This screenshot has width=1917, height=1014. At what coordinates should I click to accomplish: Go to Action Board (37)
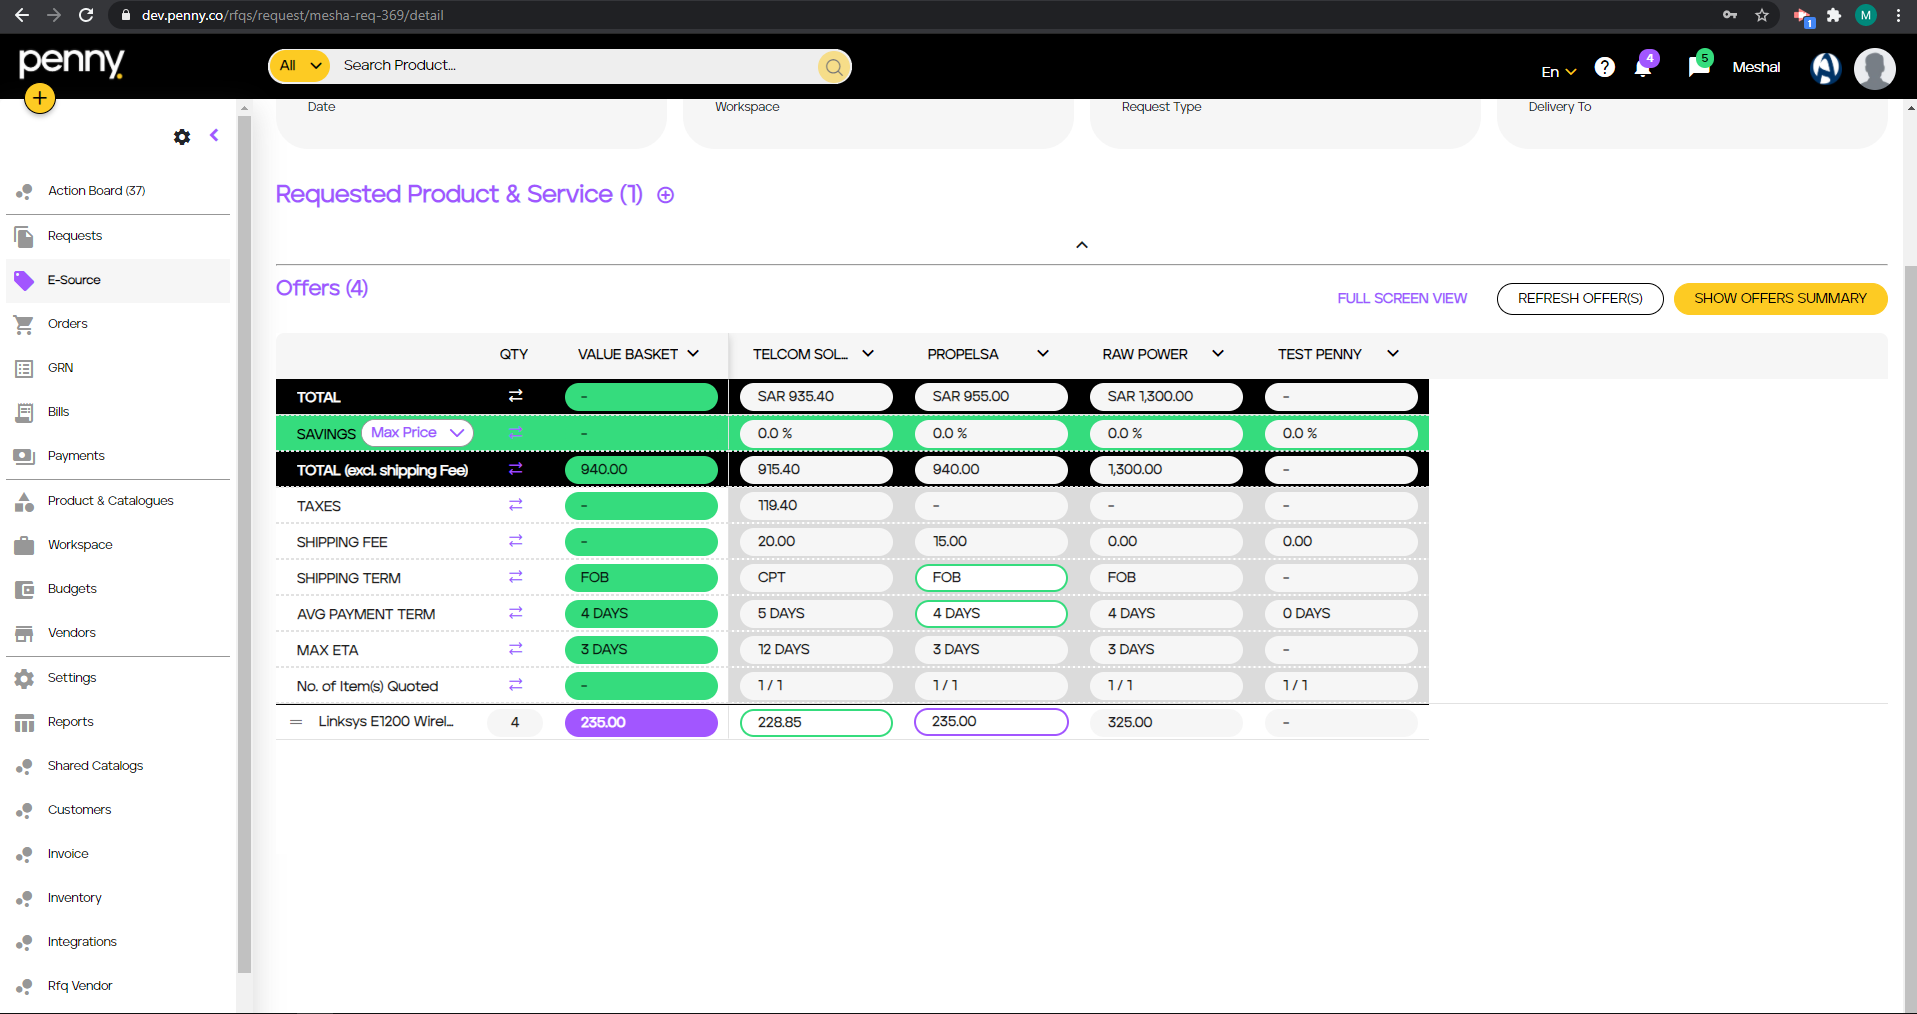pyautogui.click(x=96, y=191)
